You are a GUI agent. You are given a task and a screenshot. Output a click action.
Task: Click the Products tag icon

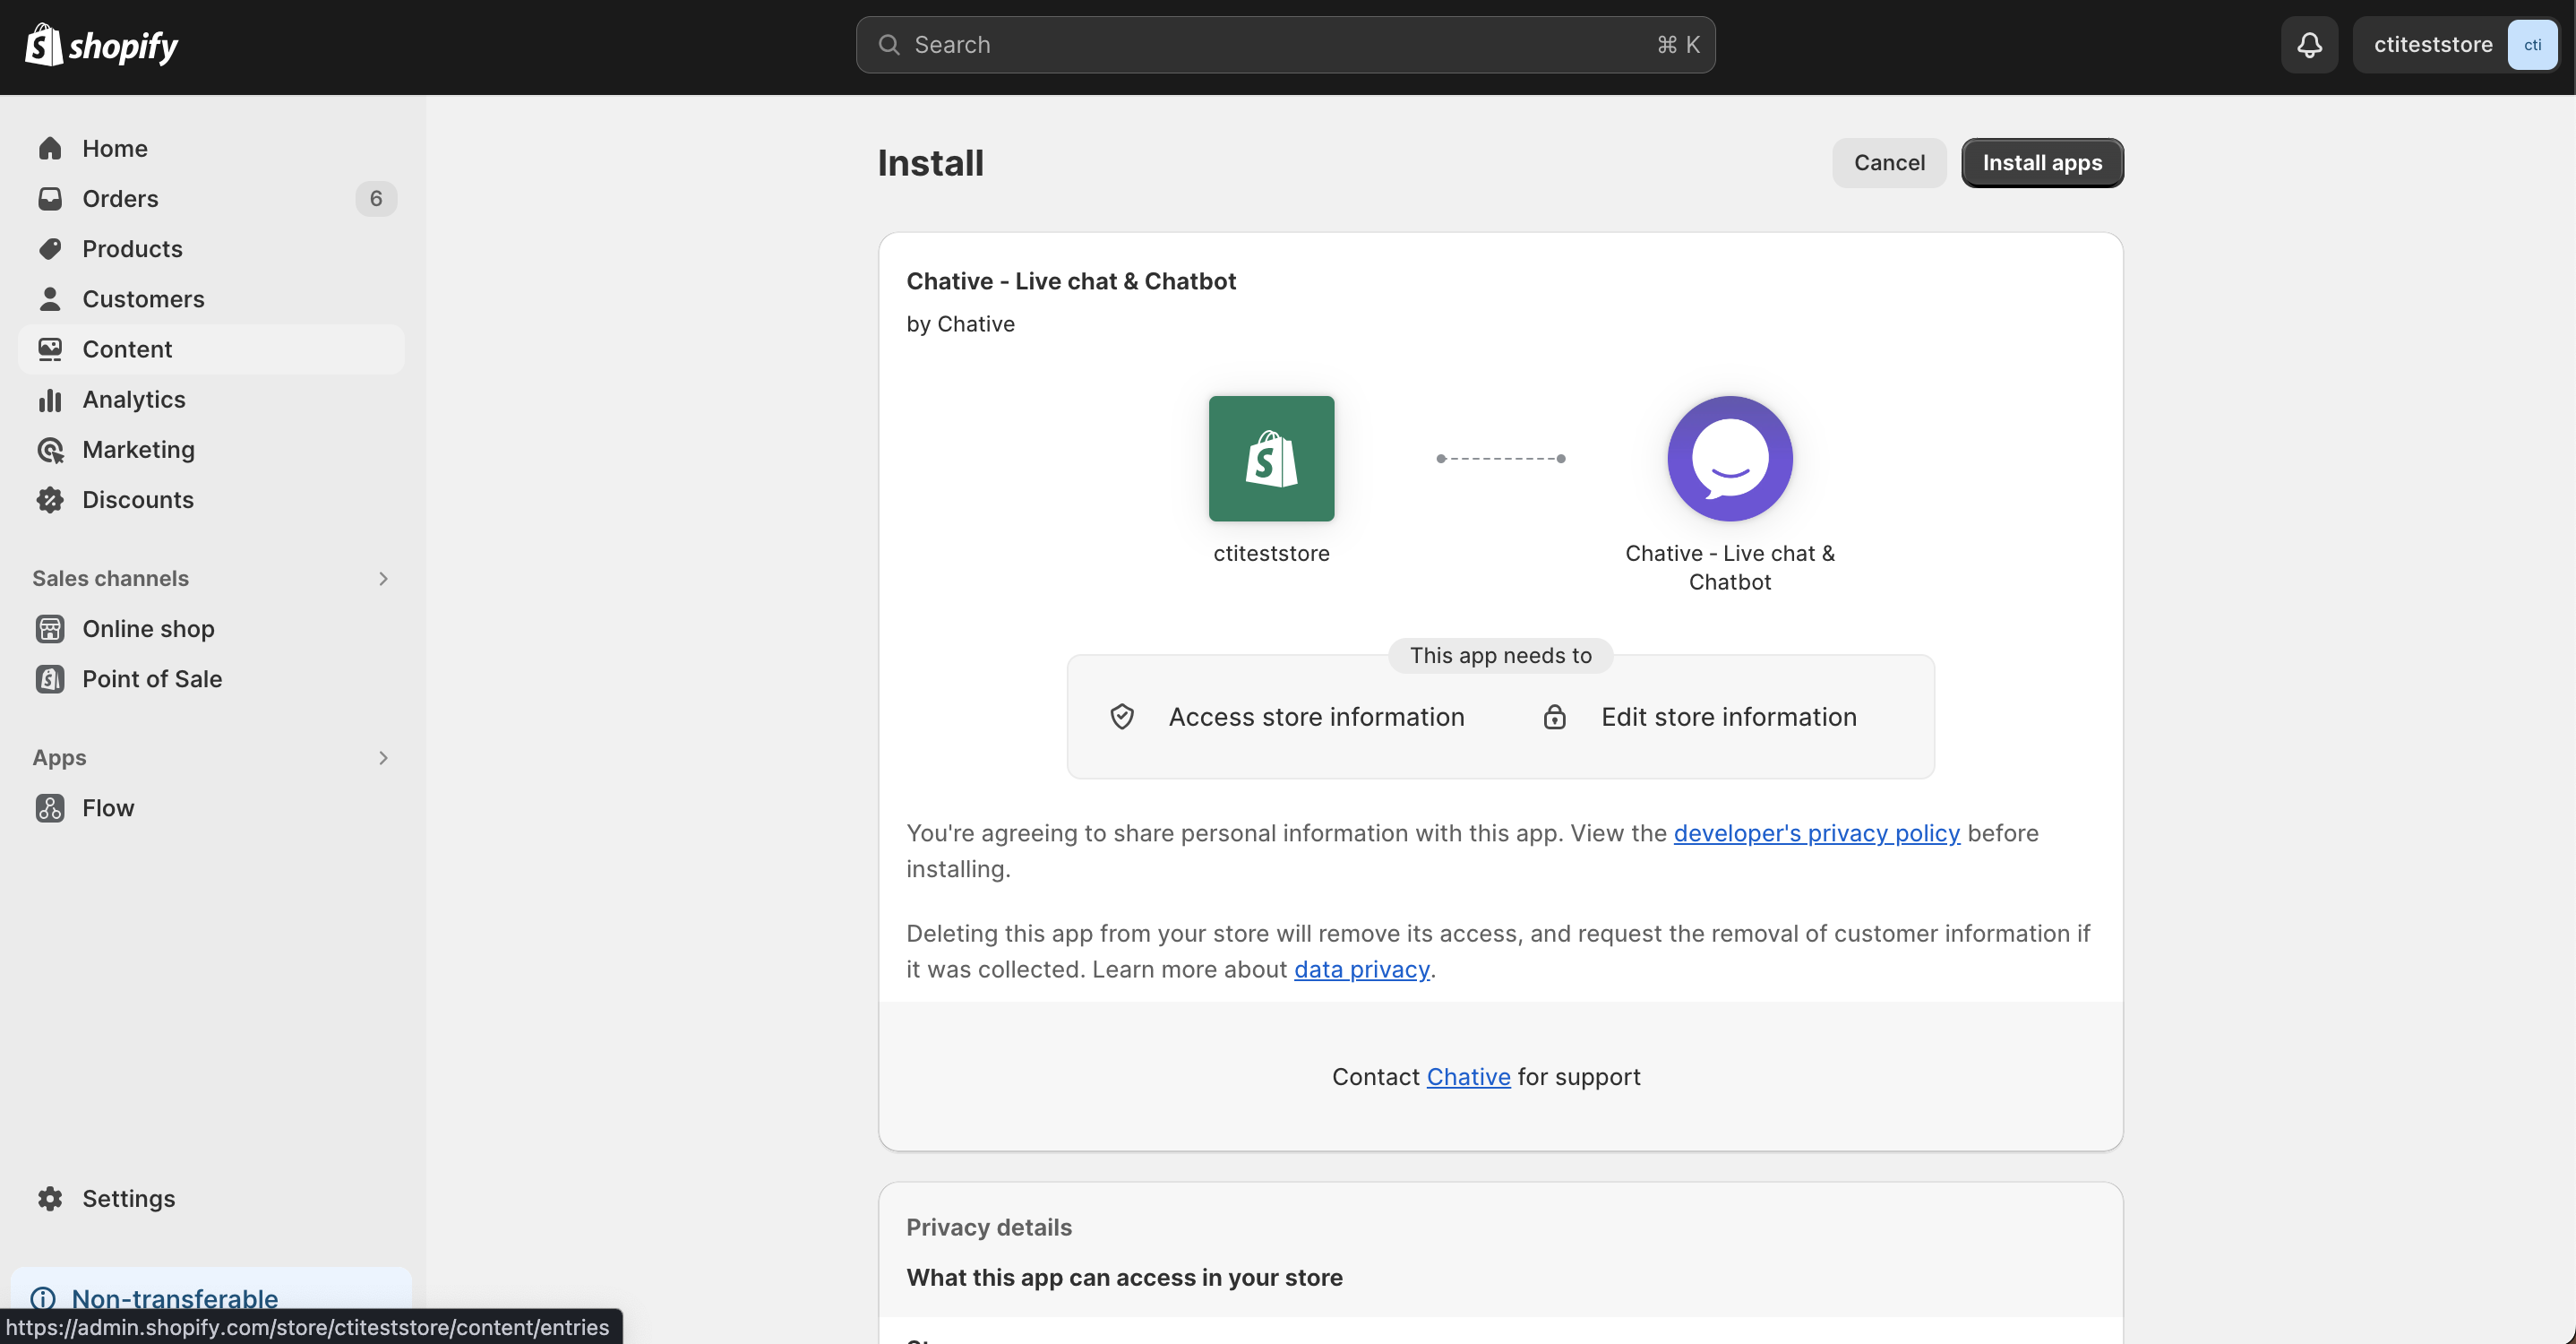pyautogui.click(x=50, y=249)
